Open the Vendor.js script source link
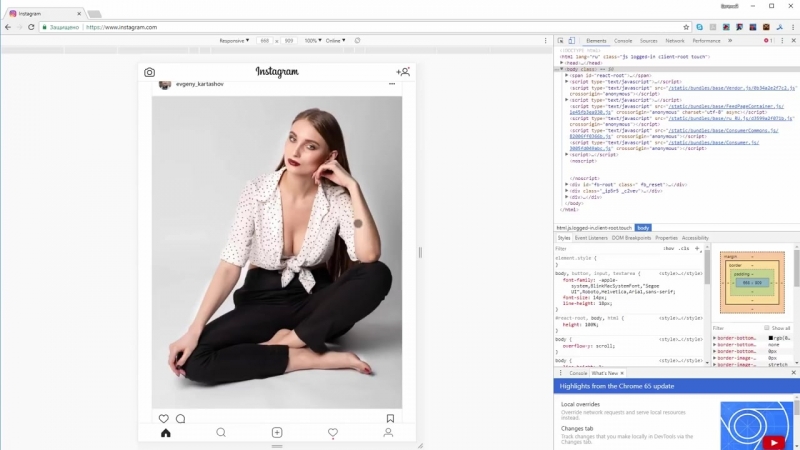 coord(731,88)
